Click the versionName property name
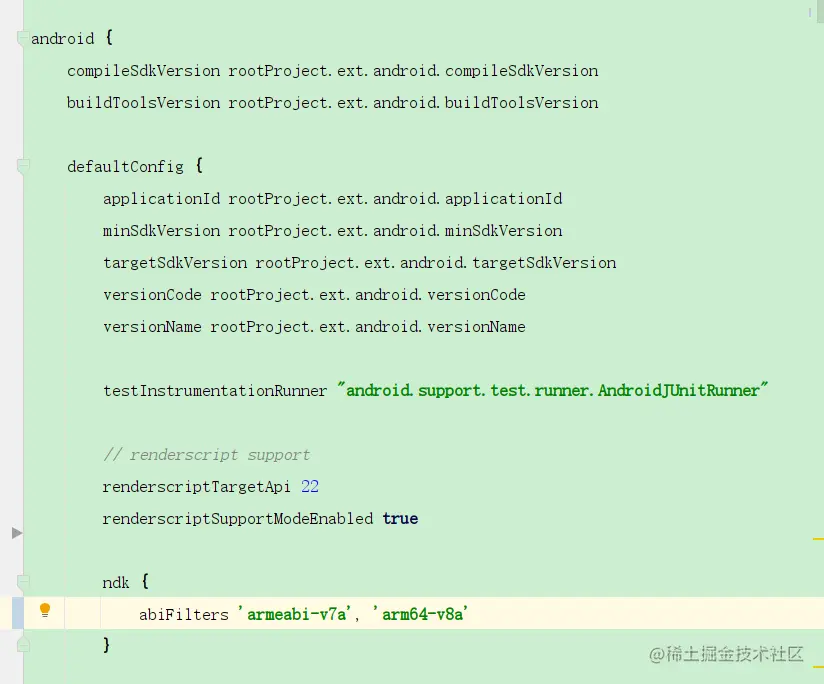 click(152, 327)
